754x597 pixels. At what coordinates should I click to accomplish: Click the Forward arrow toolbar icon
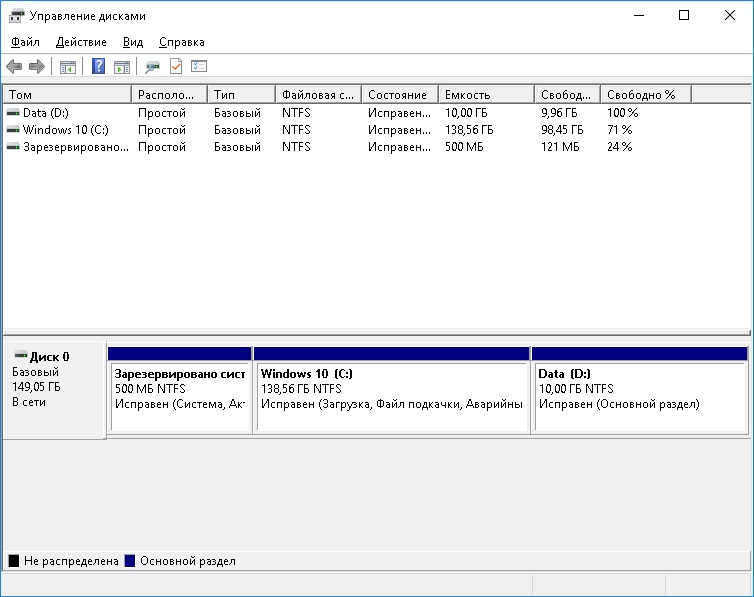point(37,66)
